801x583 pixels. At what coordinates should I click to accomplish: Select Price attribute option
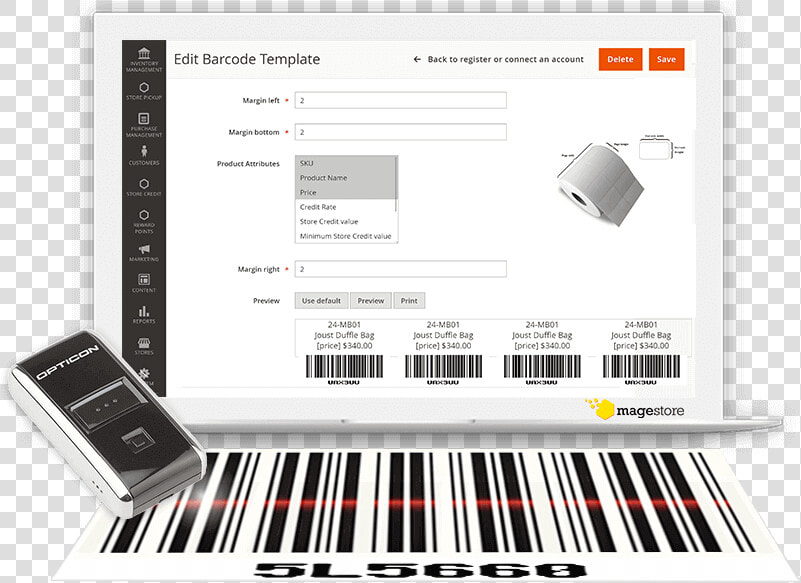click(345, 192)
